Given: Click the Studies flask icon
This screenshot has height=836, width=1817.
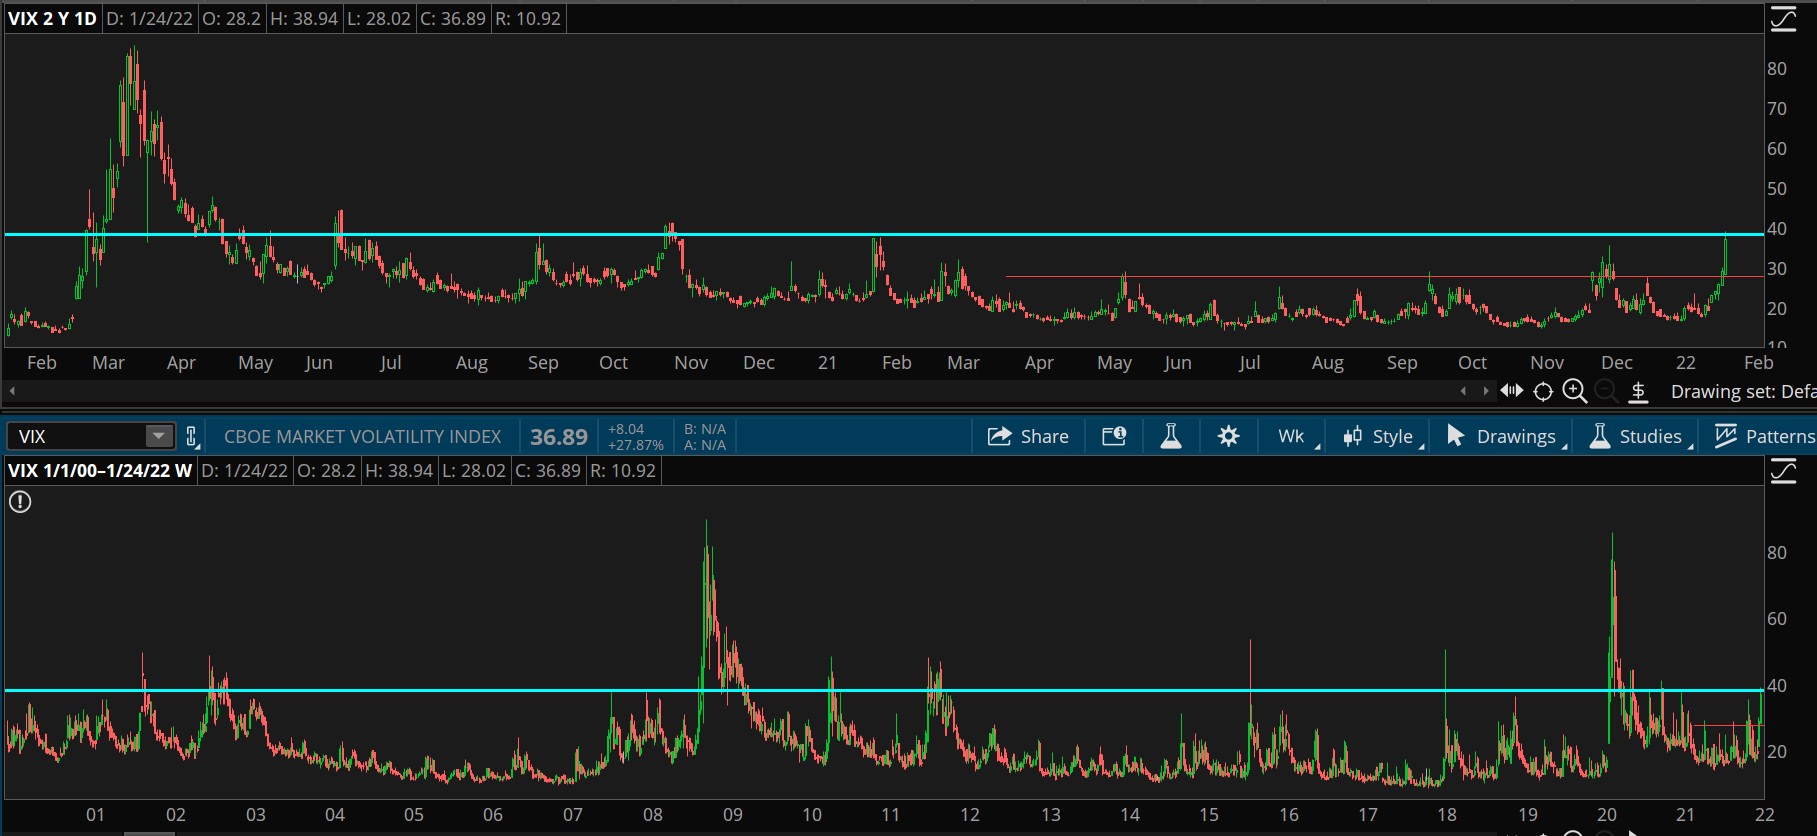Looking at the screenshot, I should point(1600,436).
